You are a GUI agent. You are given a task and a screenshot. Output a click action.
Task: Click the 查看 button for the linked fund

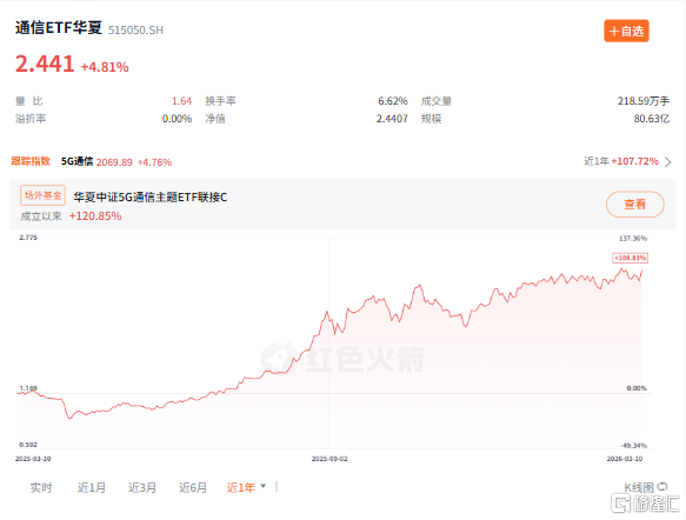635,204
